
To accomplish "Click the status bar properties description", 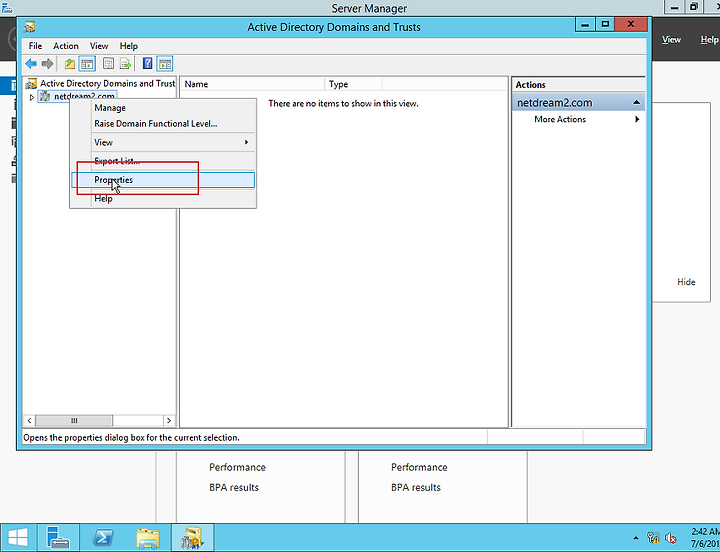I will pyautogui.click(x=131, y=438).
